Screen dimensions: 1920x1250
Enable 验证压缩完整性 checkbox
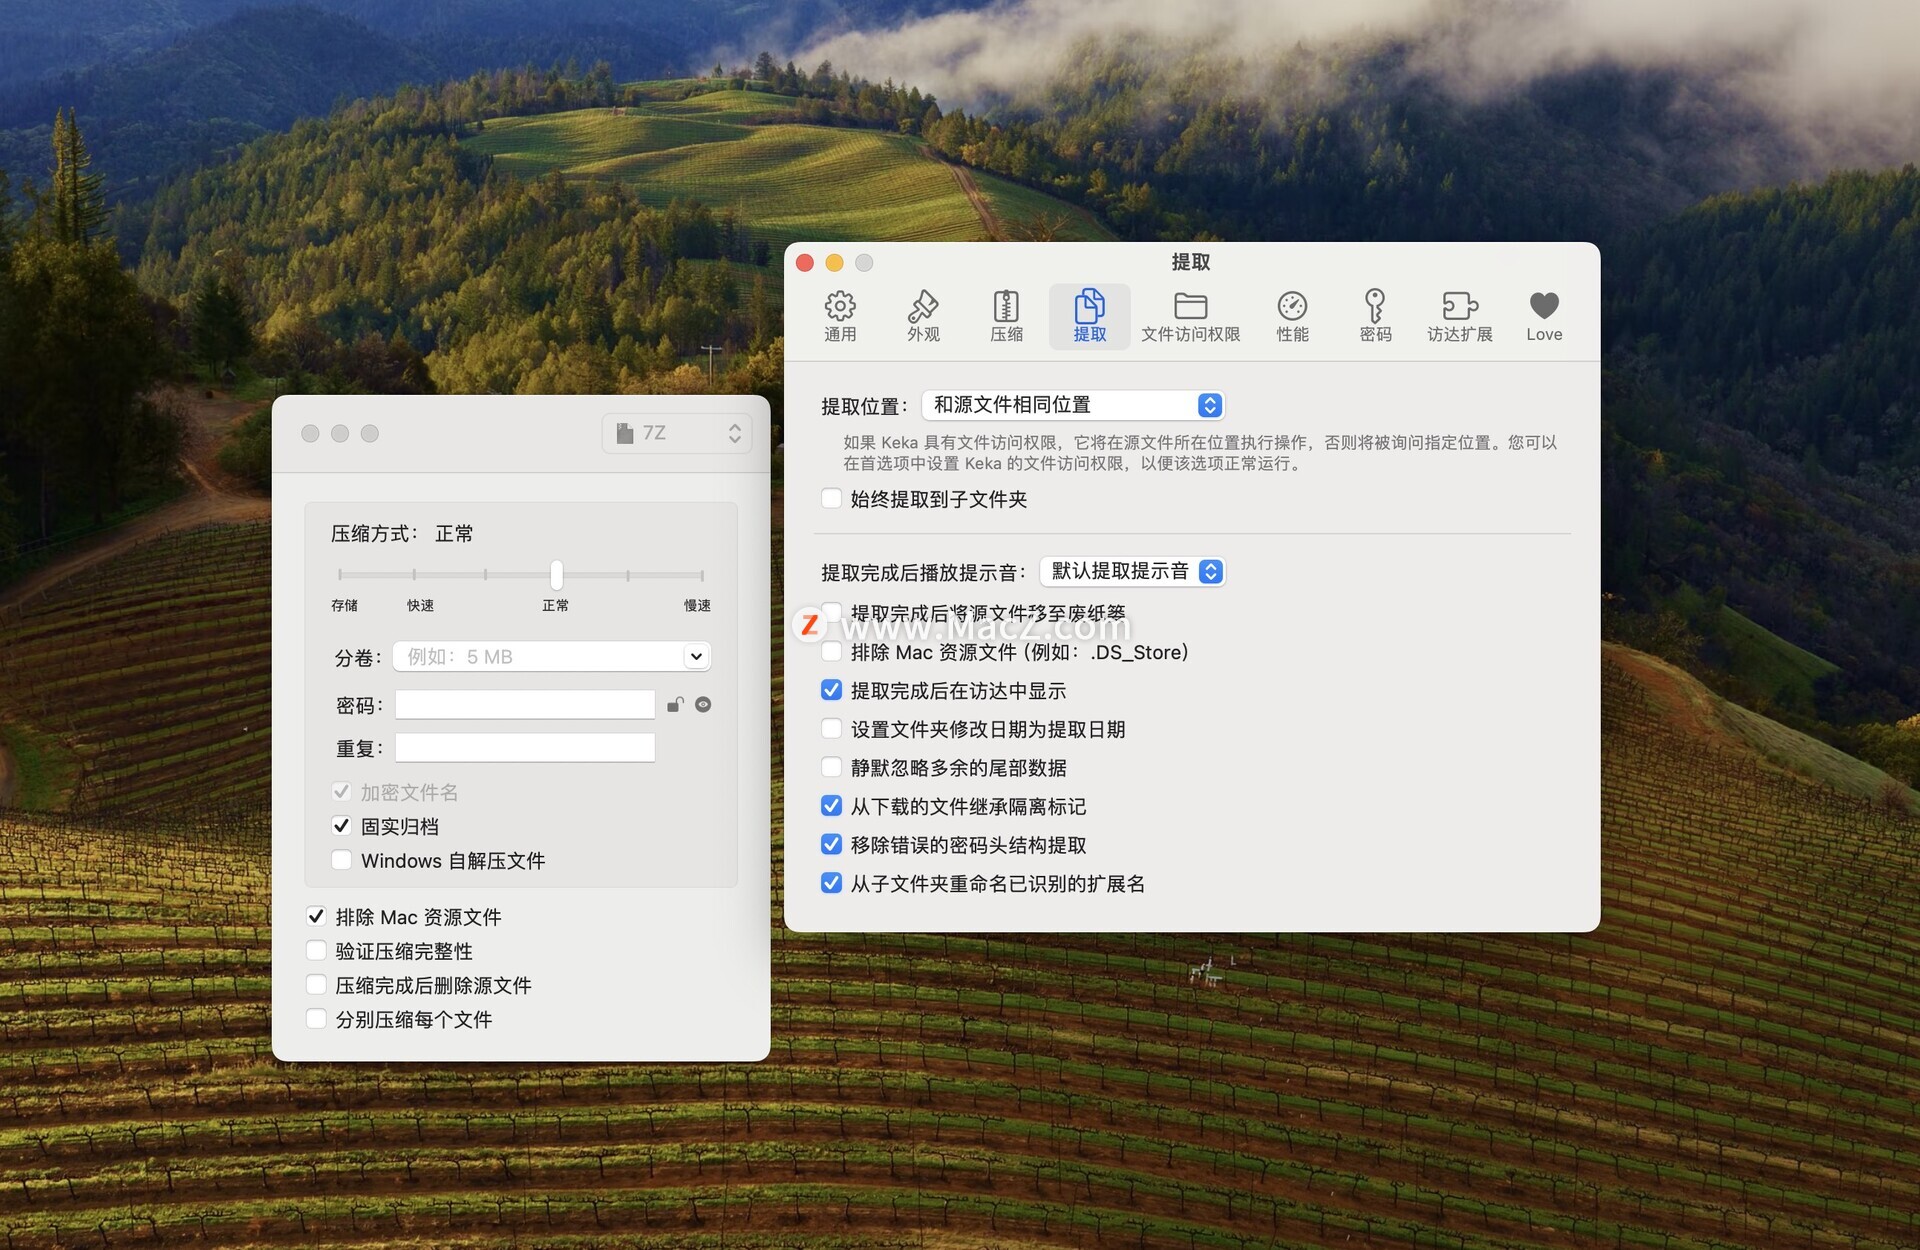coord(316,951)
